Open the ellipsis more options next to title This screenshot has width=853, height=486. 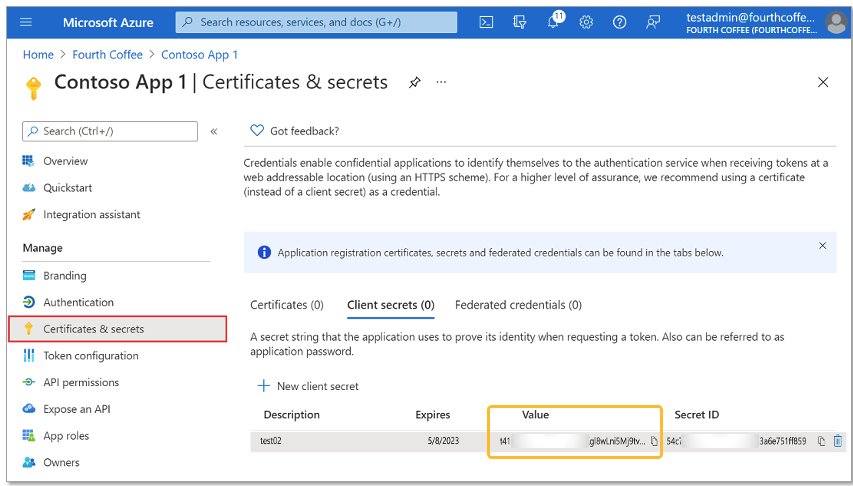pyautogui.click(x=441, y=82)
